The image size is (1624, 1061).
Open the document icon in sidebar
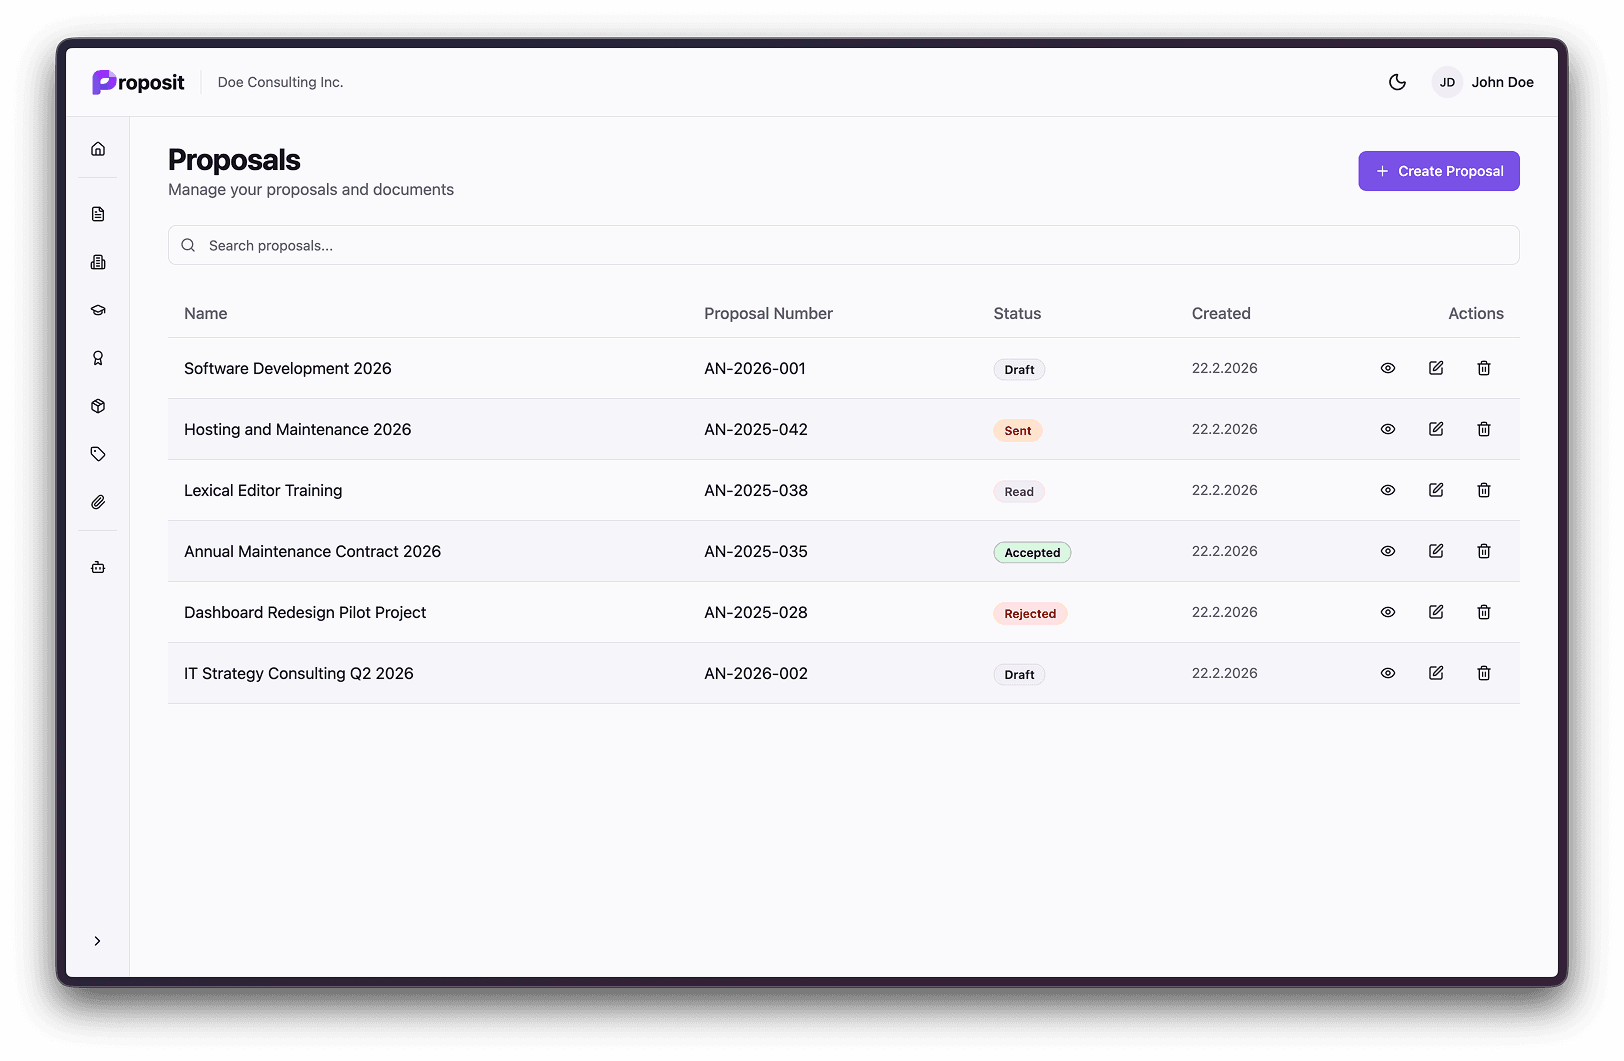point(98,214)
